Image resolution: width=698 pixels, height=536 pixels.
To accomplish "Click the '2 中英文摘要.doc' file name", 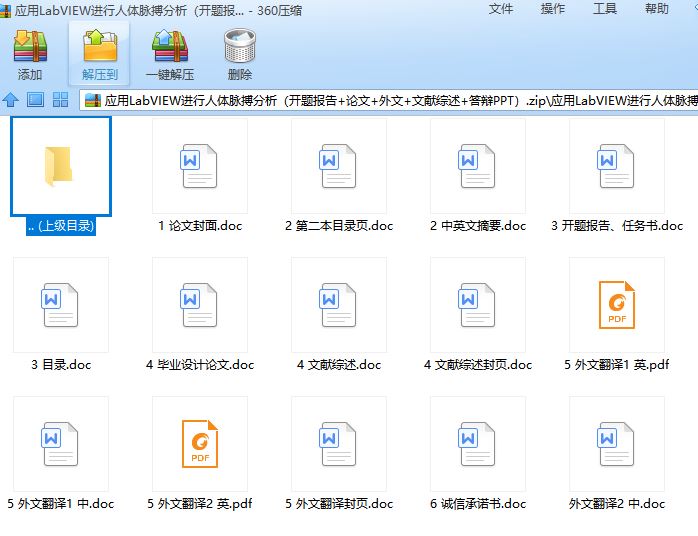I will click(478, 226).
